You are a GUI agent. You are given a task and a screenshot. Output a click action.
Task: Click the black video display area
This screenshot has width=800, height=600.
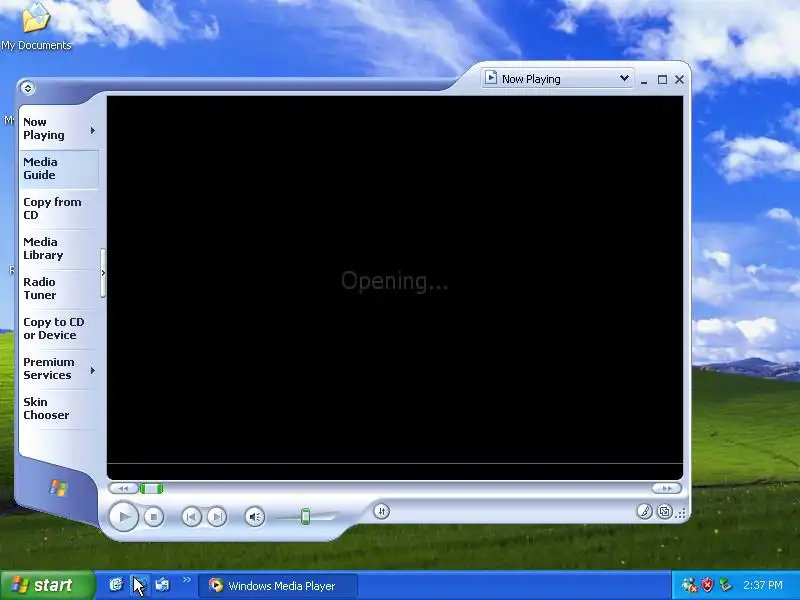click(x=395, y=287)
